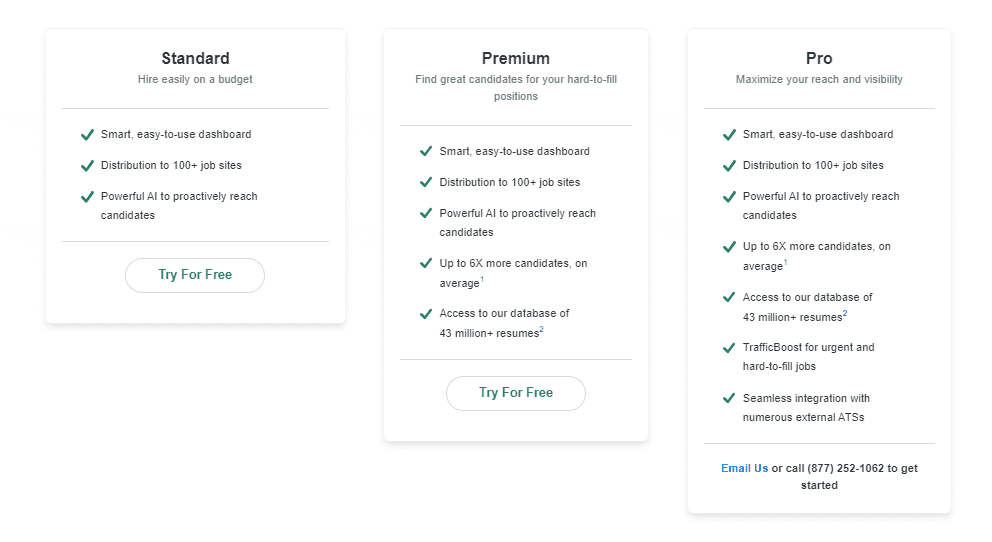Click Premium's checkmark for easy-to-use dashboard
The width and height of the screenshot is (992, 542).
click(x=426, y=152)
